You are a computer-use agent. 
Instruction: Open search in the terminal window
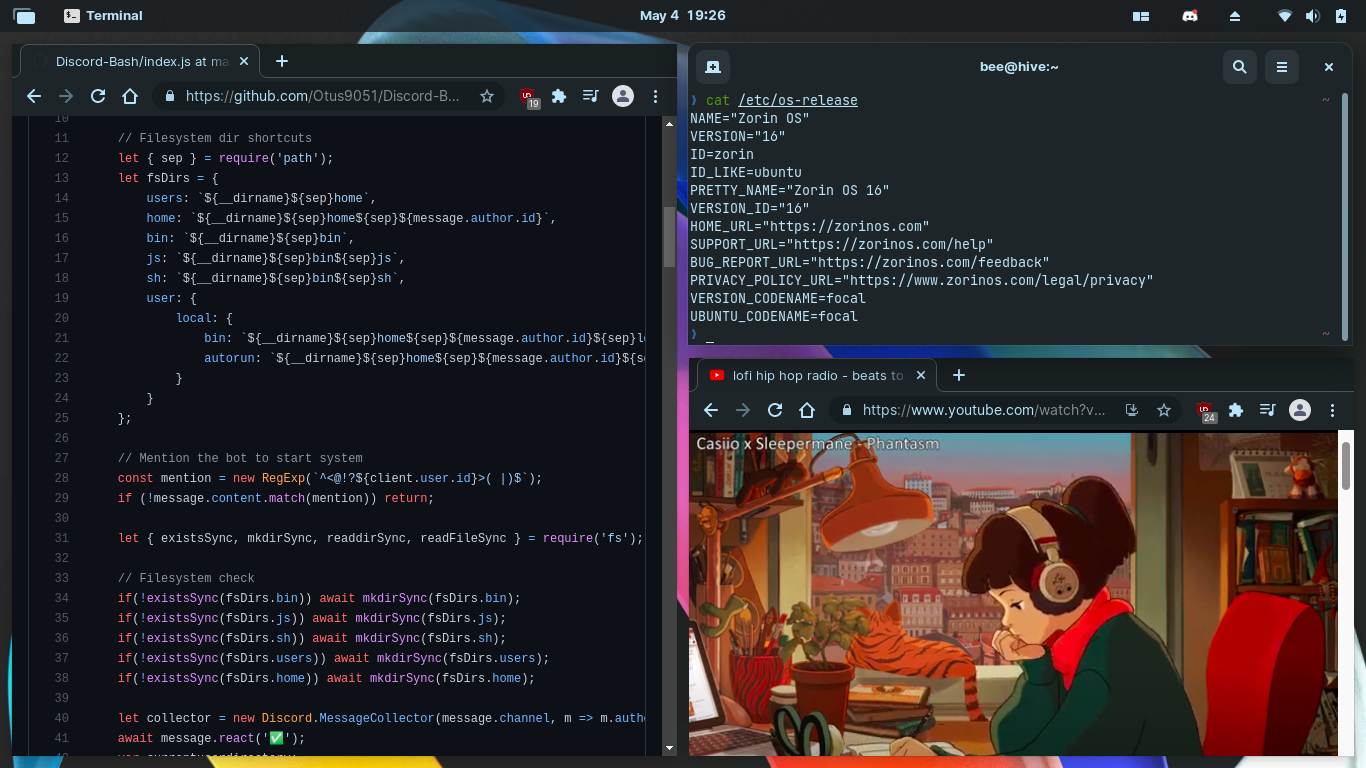pyautogui.click(x=1239, y=67)
